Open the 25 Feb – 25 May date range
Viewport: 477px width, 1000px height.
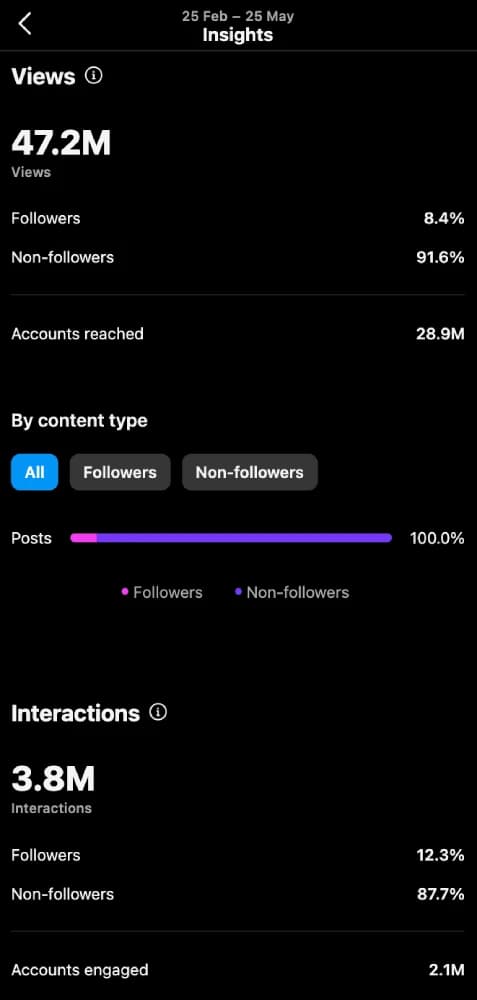[x=238, y=16]
